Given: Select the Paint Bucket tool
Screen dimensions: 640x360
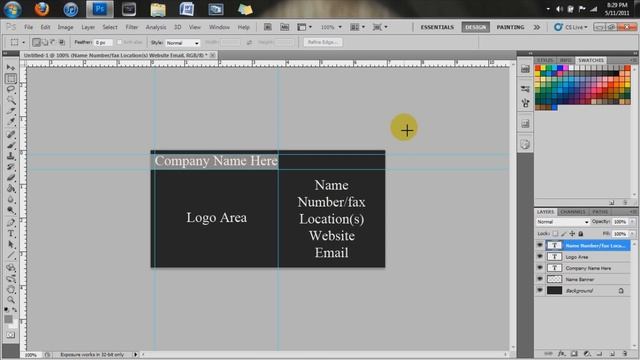Looking at the screenshot, I should tap(11, 189).
